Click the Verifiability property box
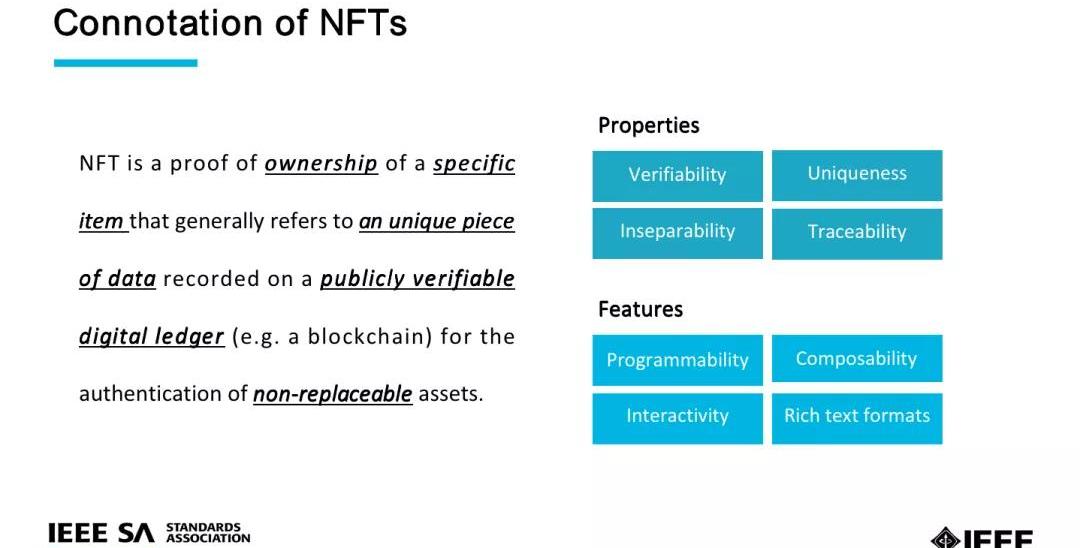Image resolution: width=1080 pixels, height=548 pixels. tap(677, 176)
